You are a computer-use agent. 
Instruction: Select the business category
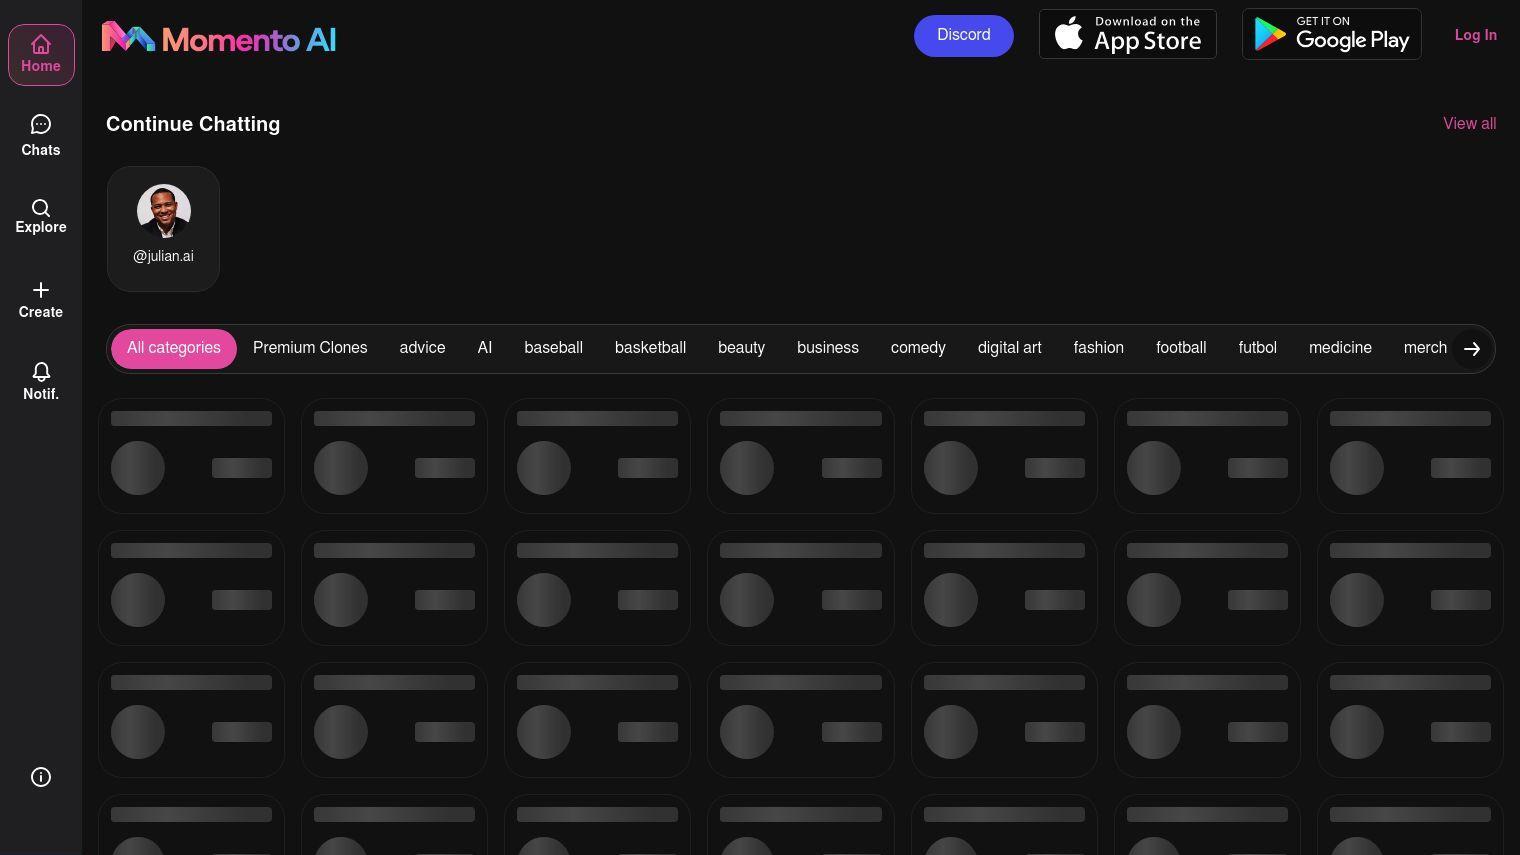(828, 348)
